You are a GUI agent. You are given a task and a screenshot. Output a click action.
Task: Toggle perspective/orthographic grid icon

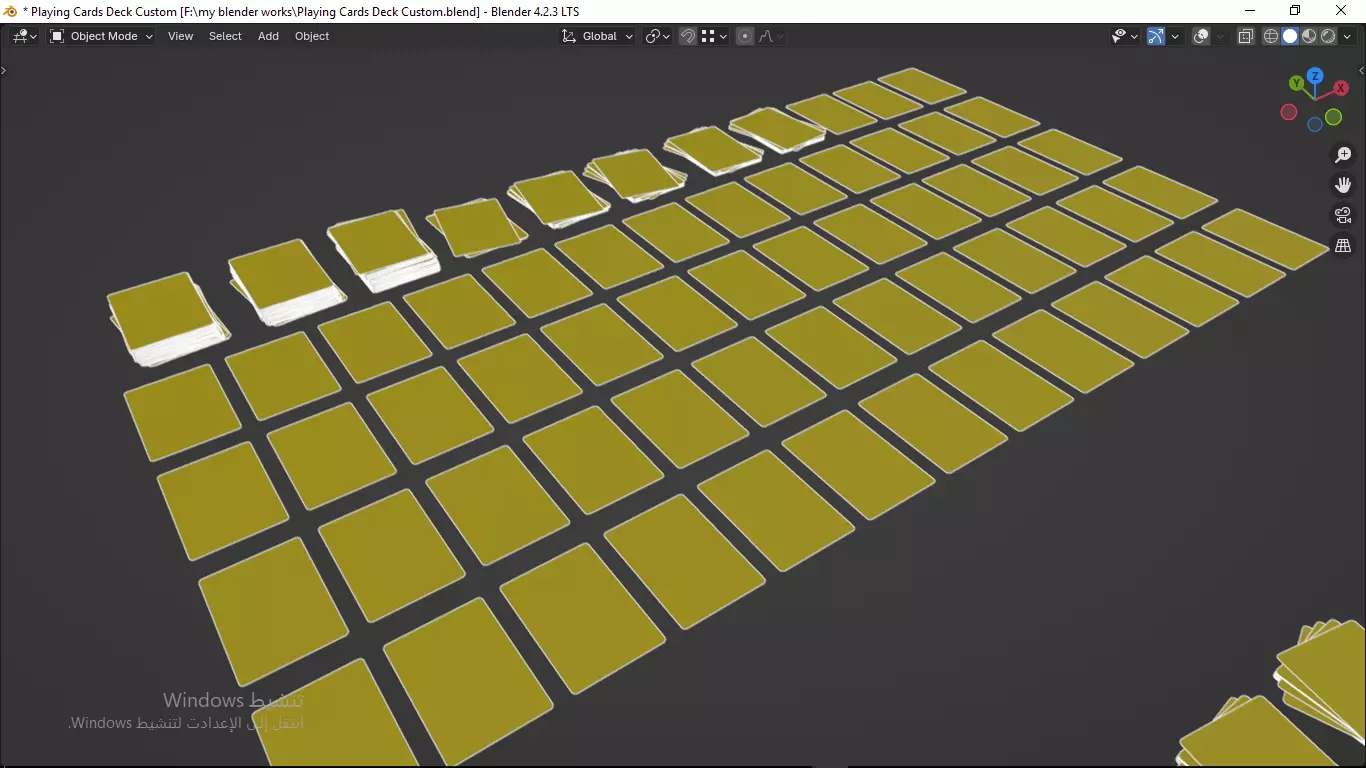pos(1343,245)
